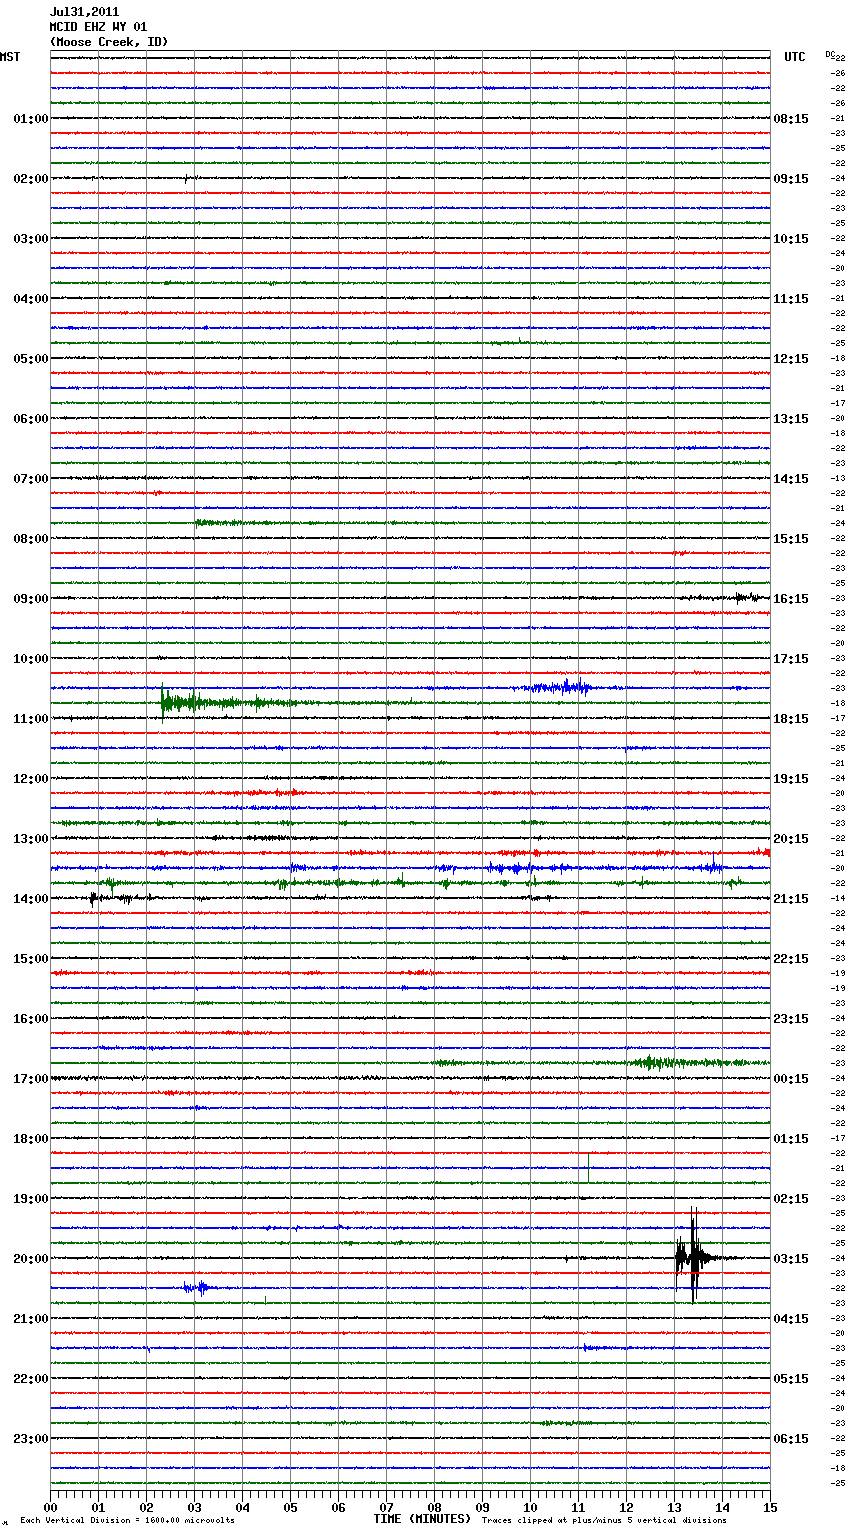Click the TIME (MINUTES) axis title
This screenshot has width=850, height=1534.
[x=422, y=1519]
